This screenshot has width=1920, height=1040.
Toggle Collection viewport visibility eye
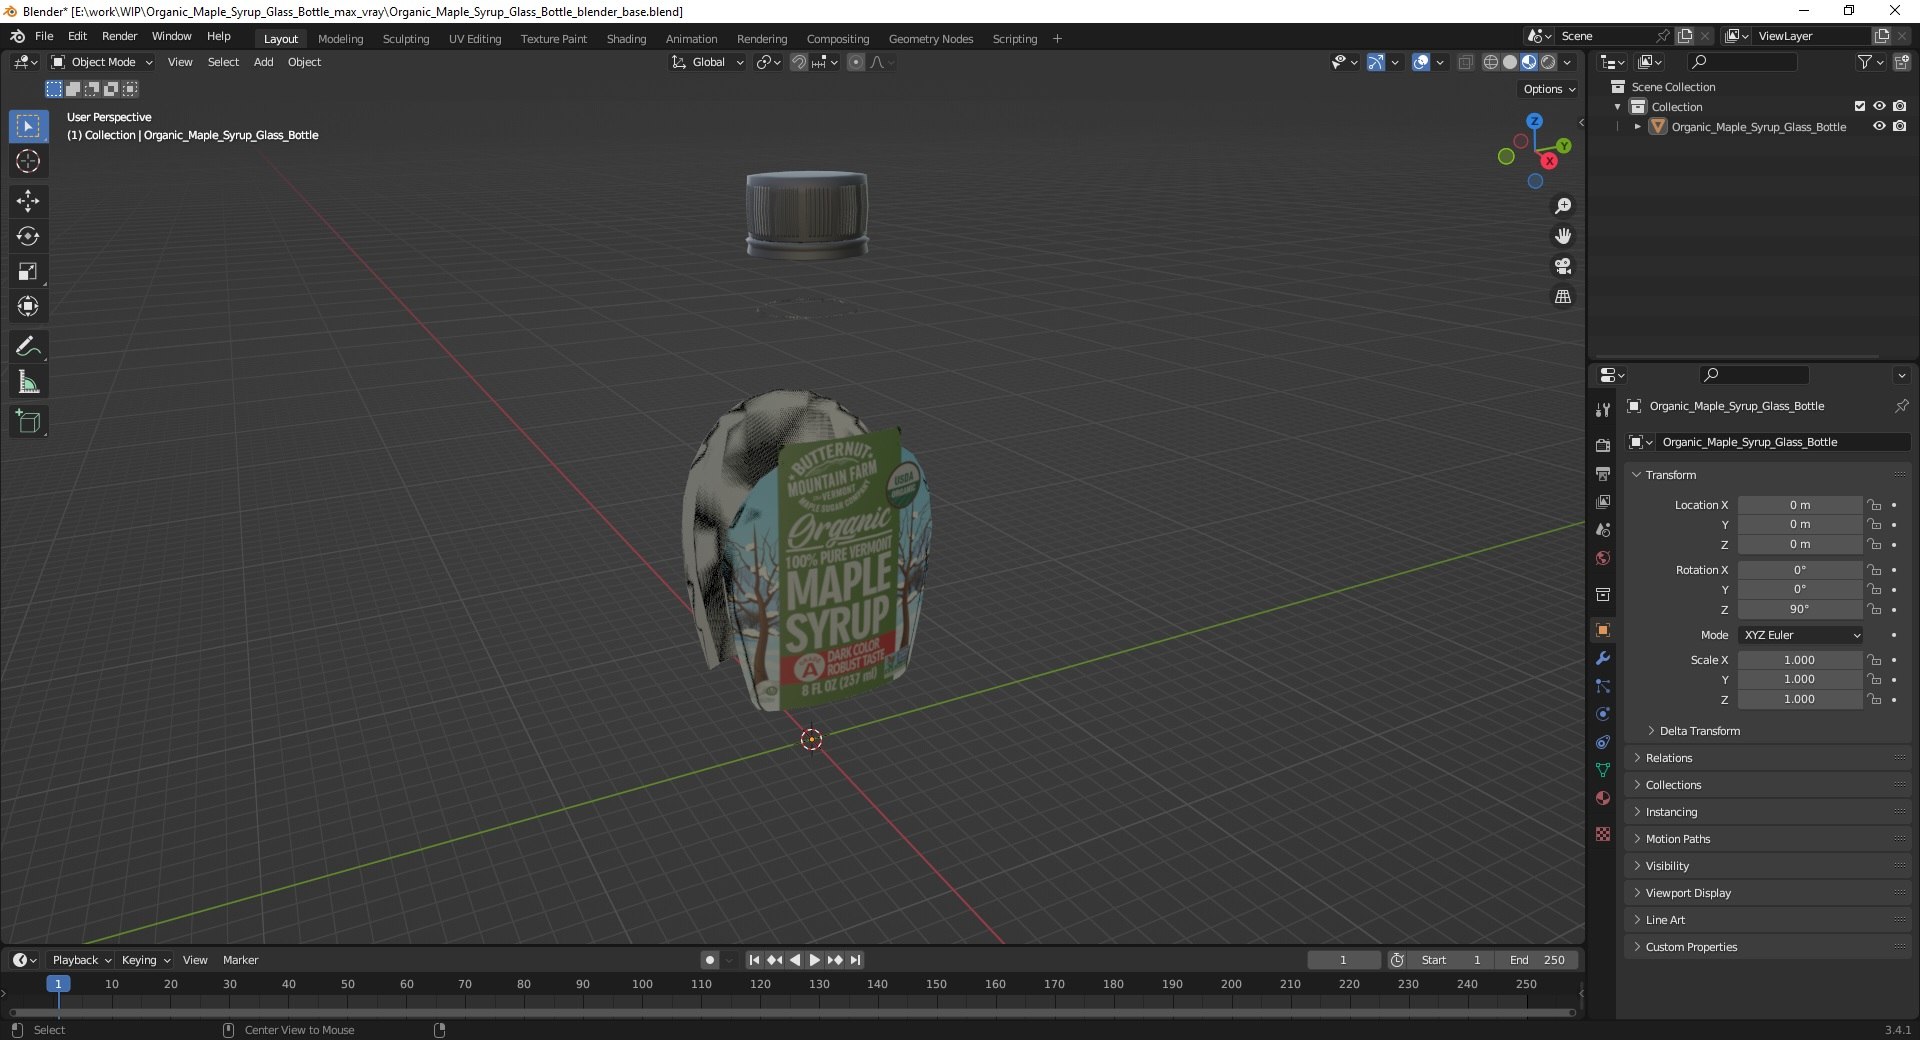[x=1879, y=107]
